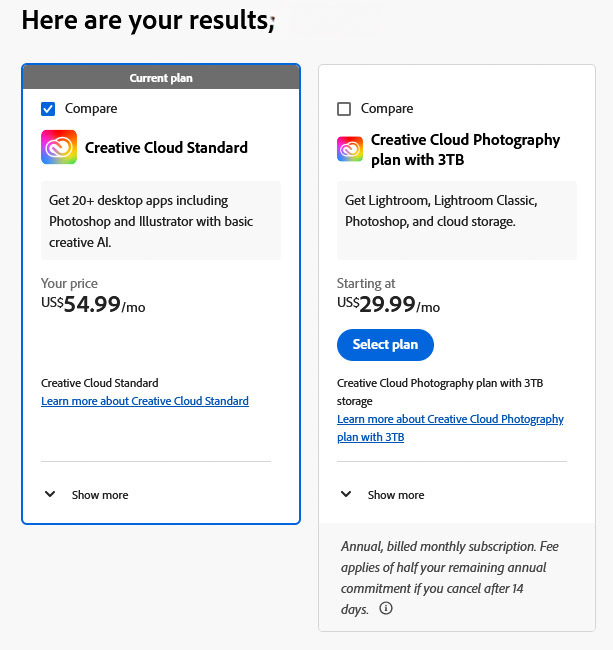Click the Creative Cloud Photography plan logo

point(350,149)
